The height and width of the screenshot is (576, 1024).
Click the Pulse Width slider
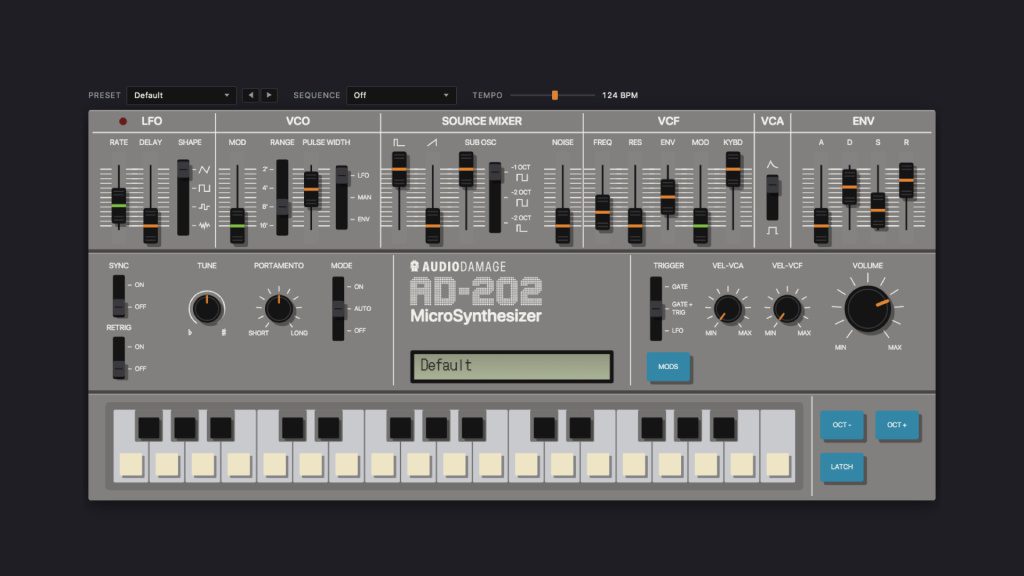pos(312,189)
